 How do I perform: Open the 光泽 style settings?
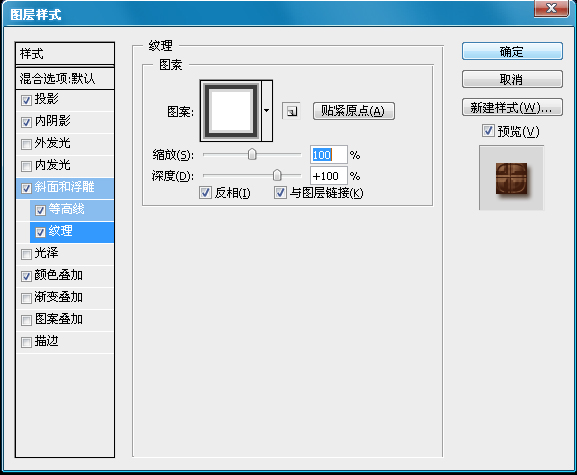click(46, 253)
